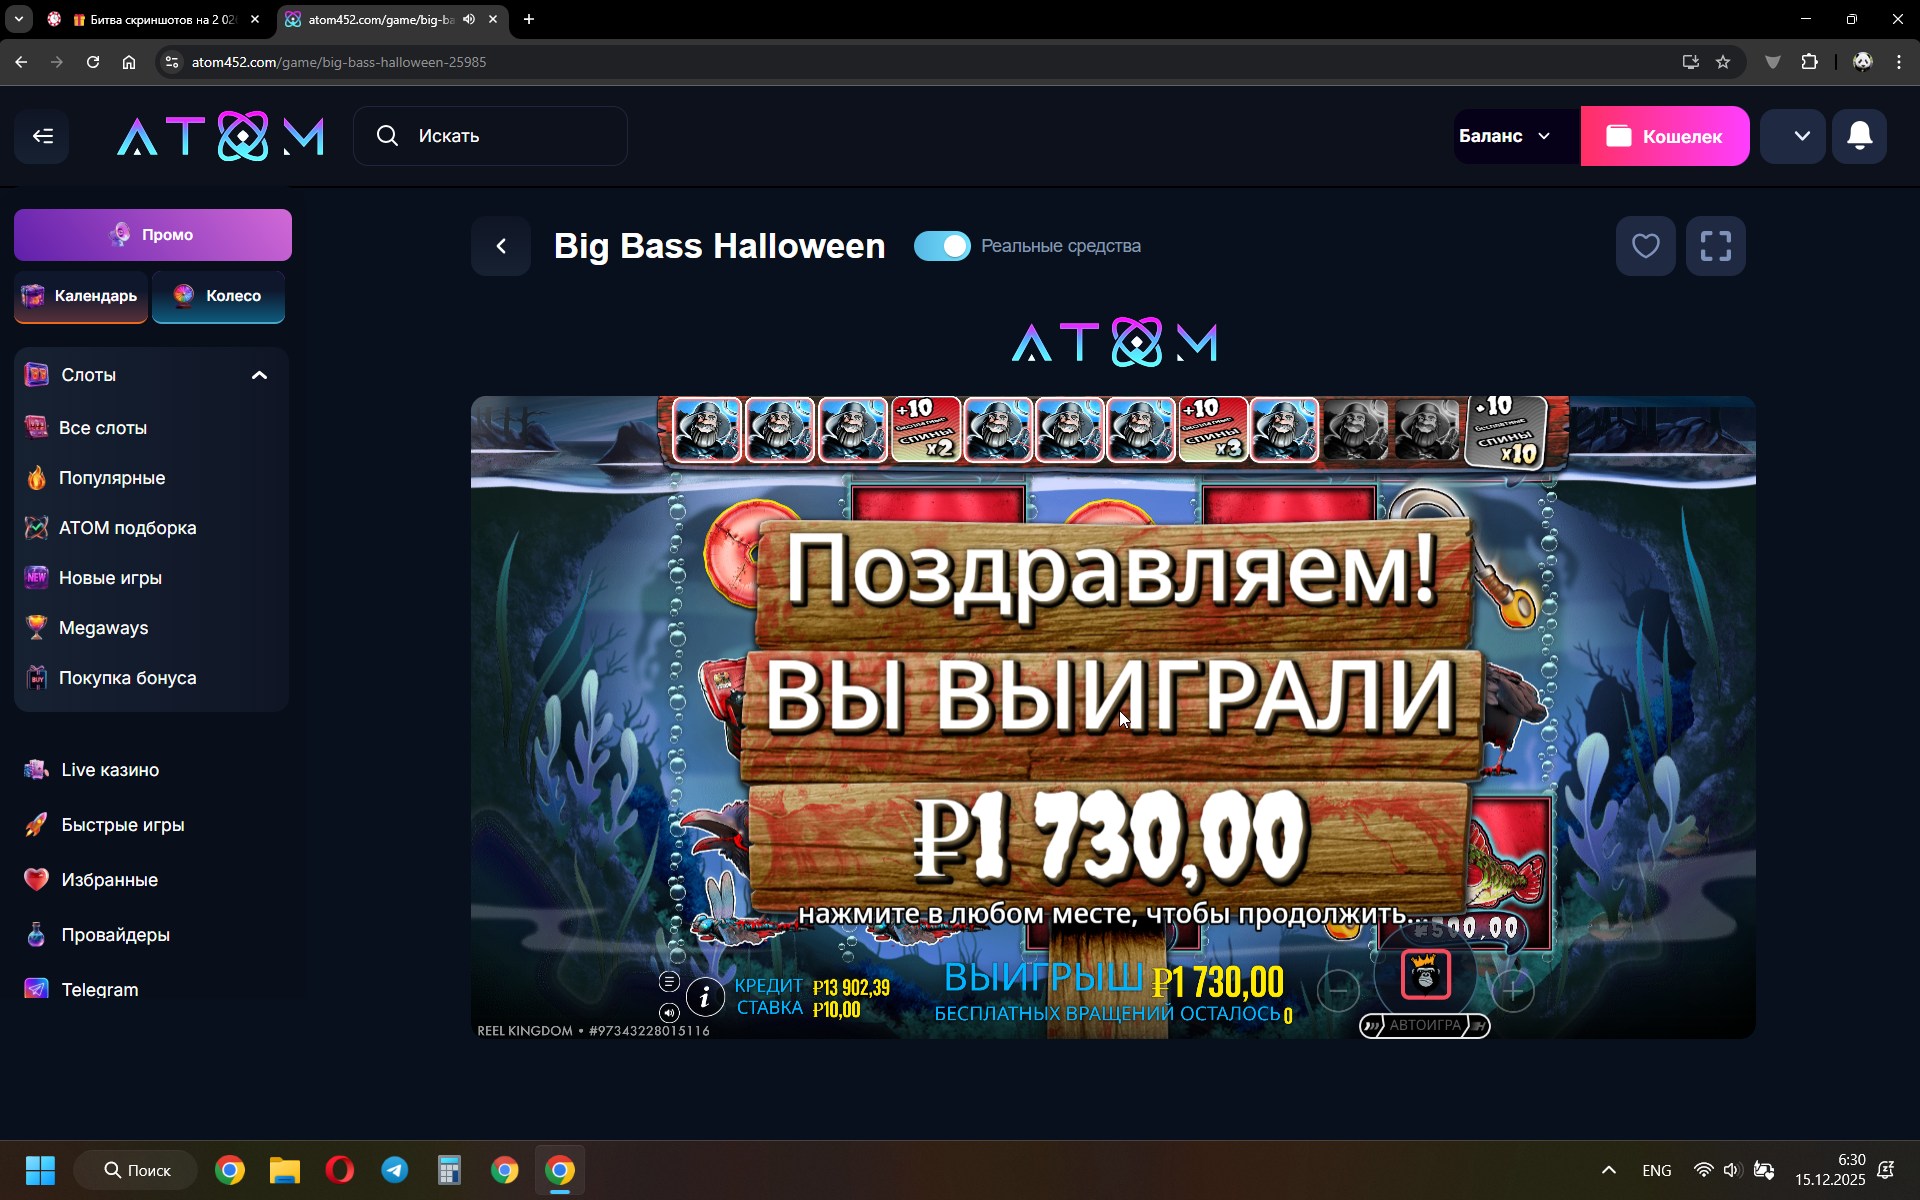1920x1200 pixels.
Task: Open the profile dropdown next to Кошелек
Action: point(1801,136)
